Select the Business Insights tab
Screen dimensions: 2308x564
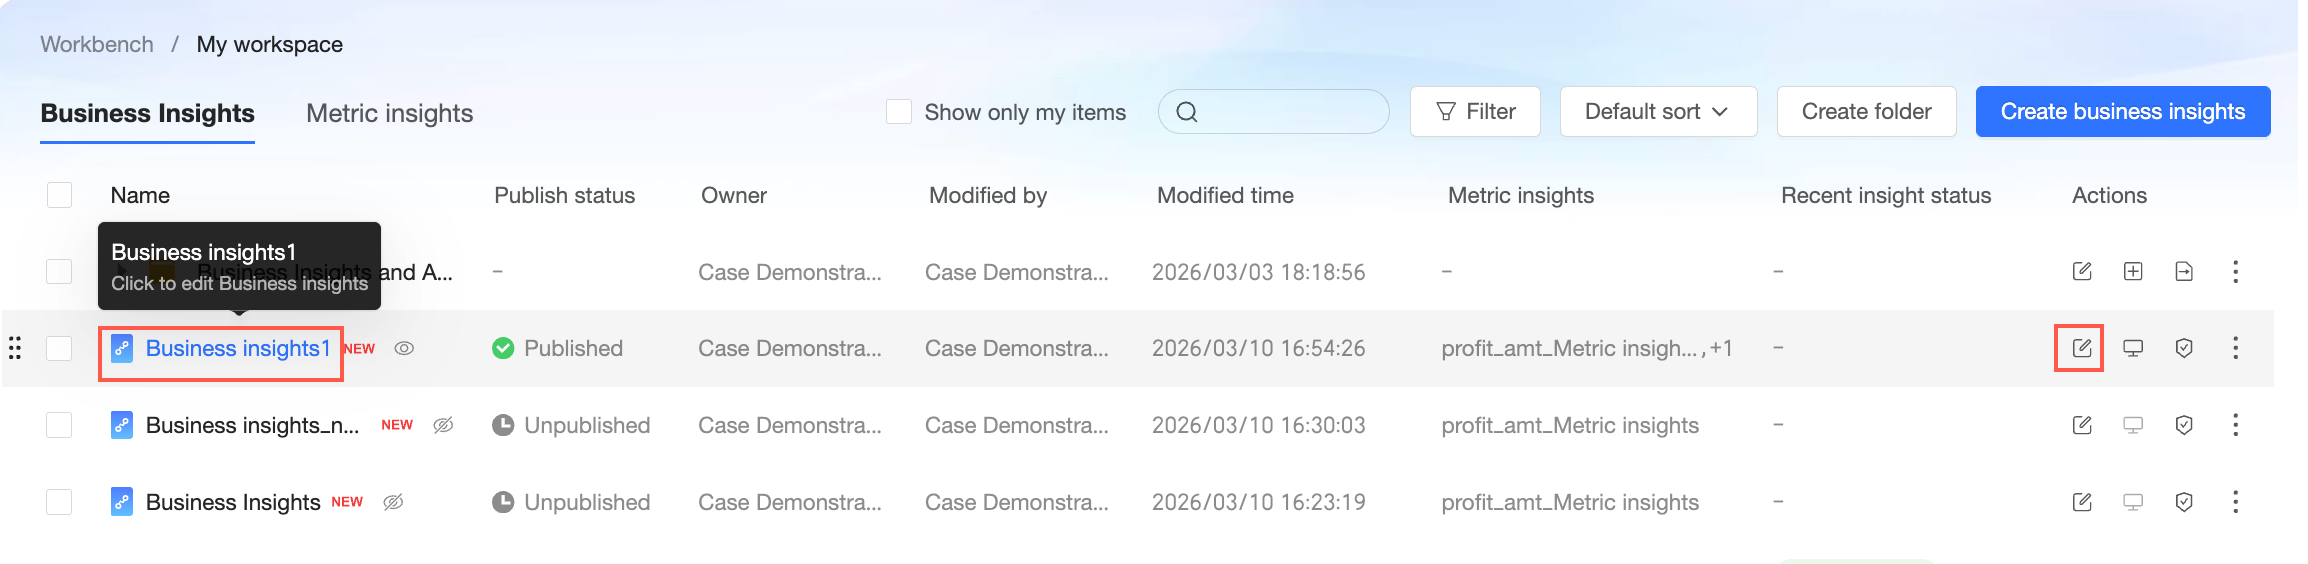click(148, 113)
